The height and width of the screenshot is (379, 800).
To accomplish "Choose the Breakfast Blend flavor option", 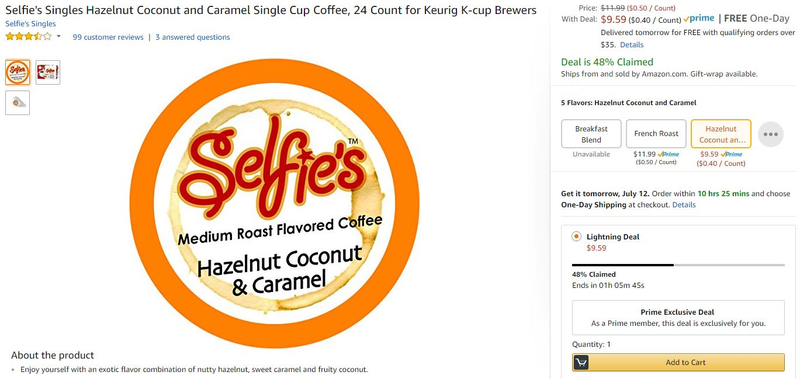I will click(x=591, y=134).
